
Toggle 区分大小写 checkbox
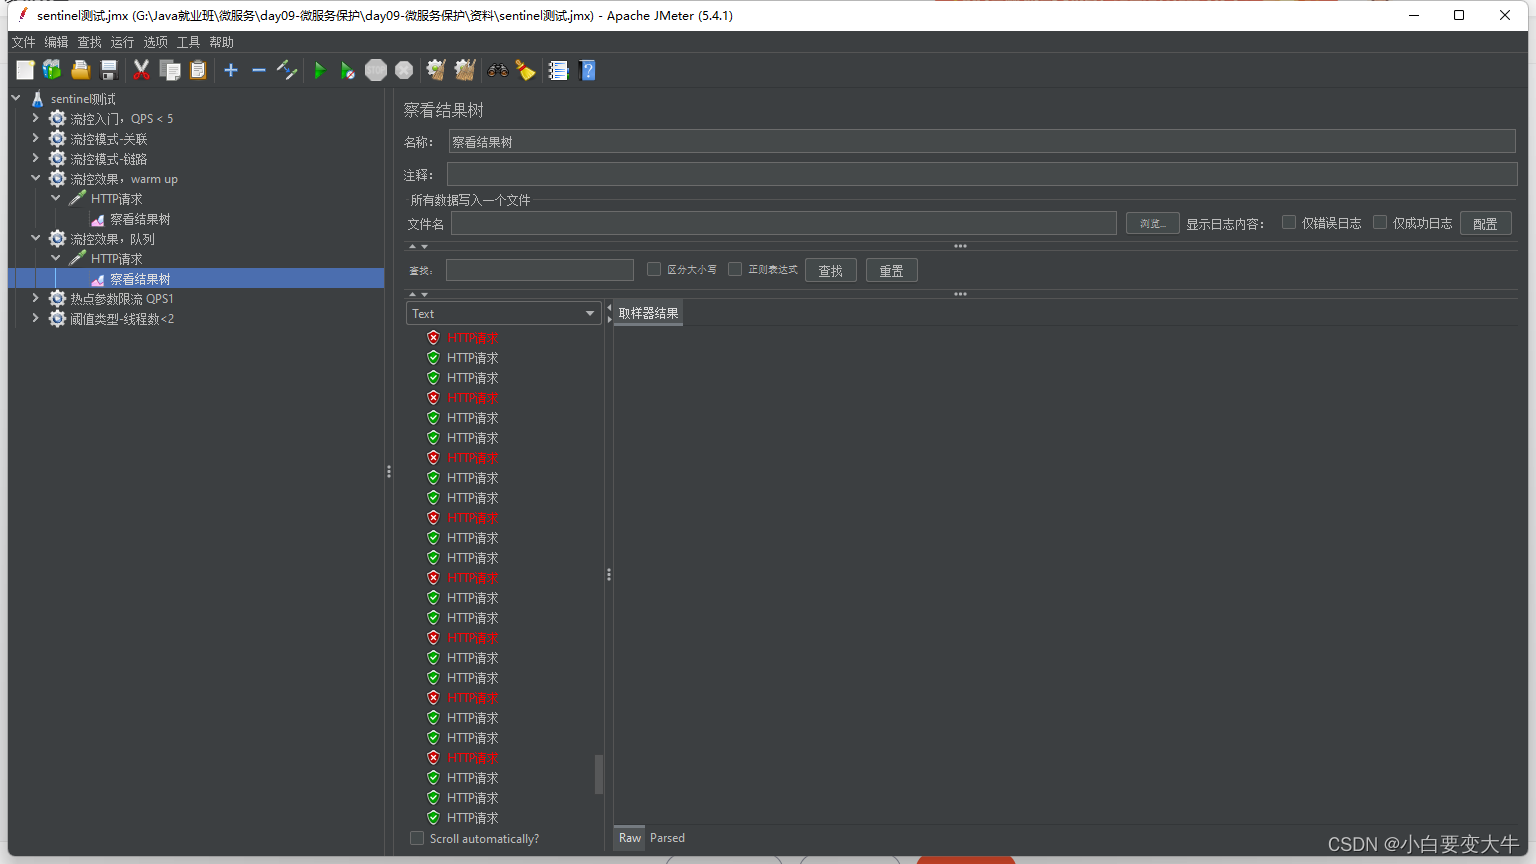pyautogui.click(x=654, y=269)
